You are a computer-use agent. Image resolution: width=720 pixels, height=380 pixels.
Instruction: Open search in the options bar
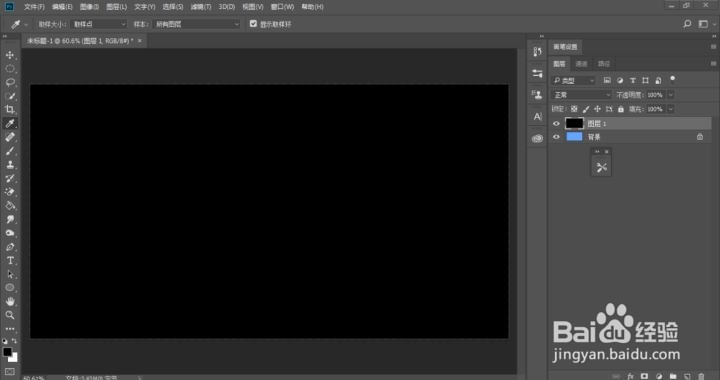pos(687,24)
